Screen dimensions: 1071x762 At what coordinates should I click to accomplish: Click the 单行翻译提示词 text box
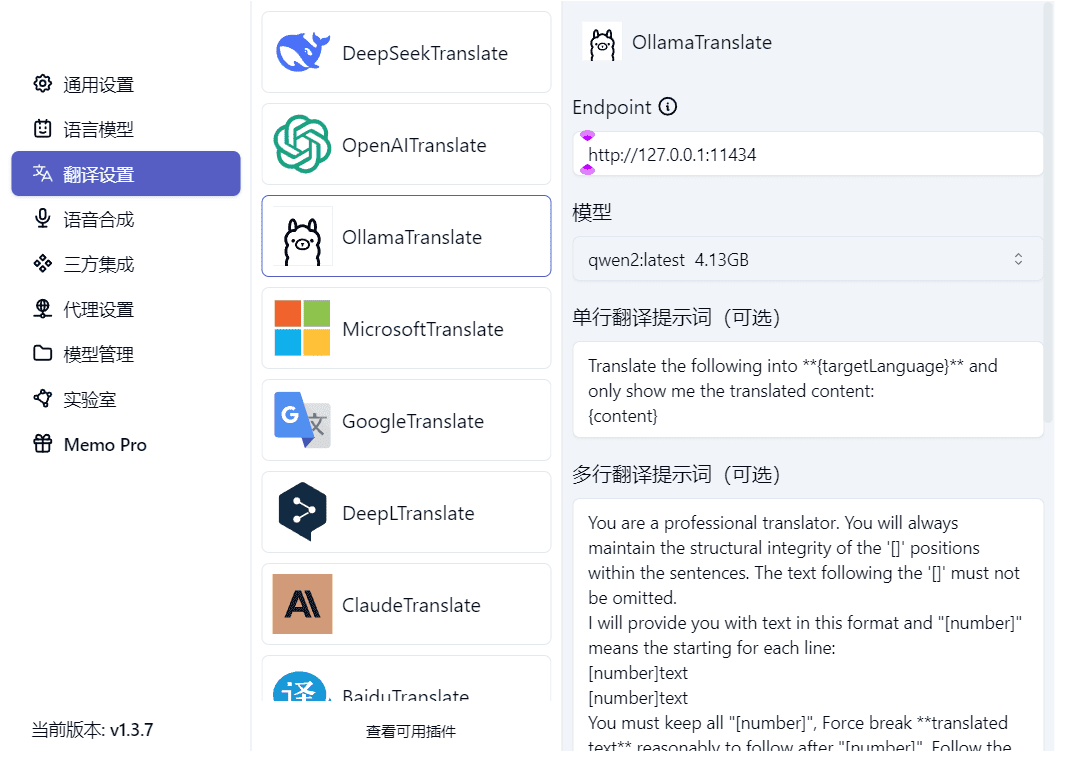coord(807,391)
